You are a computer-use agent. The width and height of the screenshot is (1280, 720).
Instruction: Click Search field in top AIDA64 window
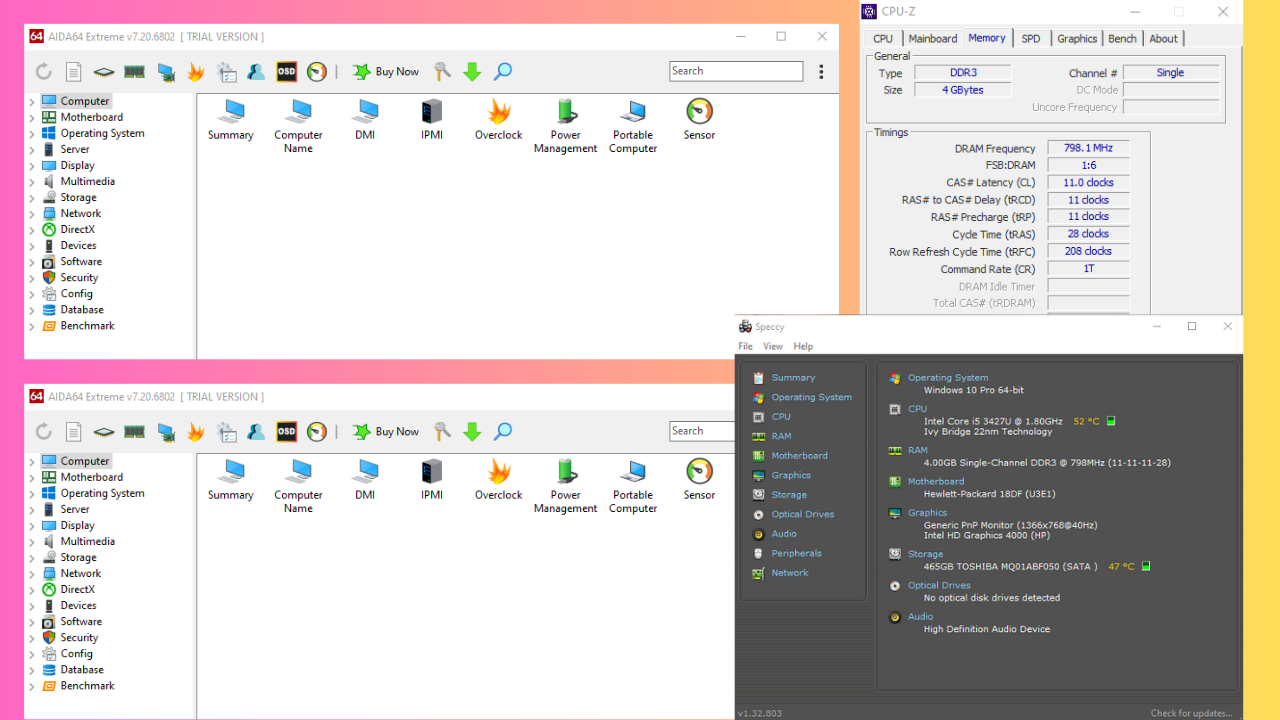click(x=736, y=71)
